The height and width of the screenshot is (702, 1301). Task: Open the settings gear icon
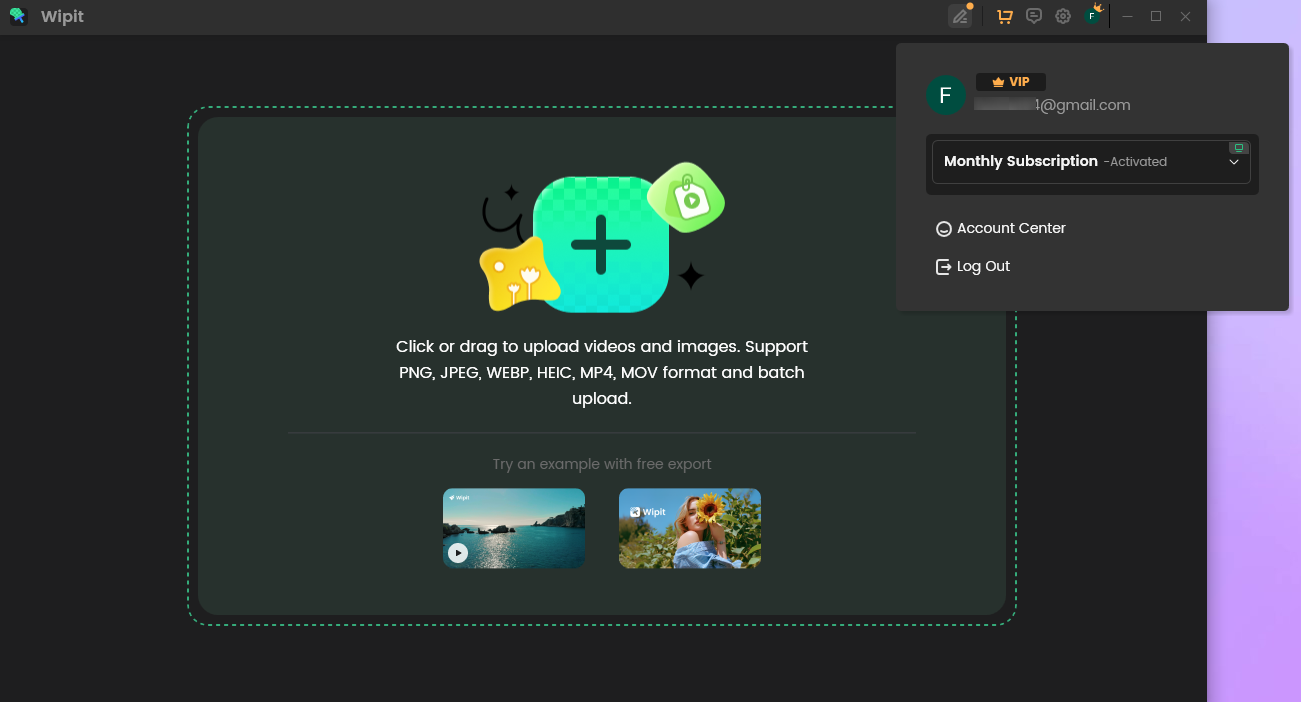1063,16
